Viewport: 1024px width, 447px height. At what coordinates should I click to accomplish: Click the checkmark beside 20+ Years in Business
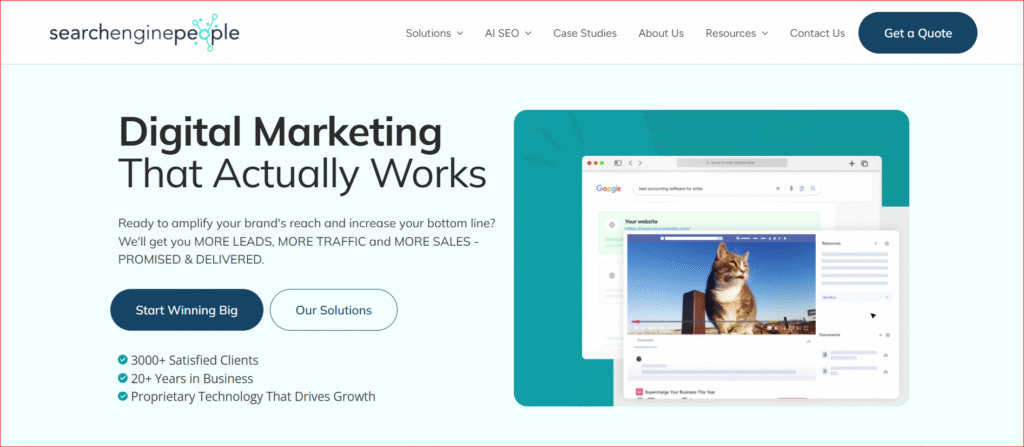pyautogui.click(x=123, y=378)
